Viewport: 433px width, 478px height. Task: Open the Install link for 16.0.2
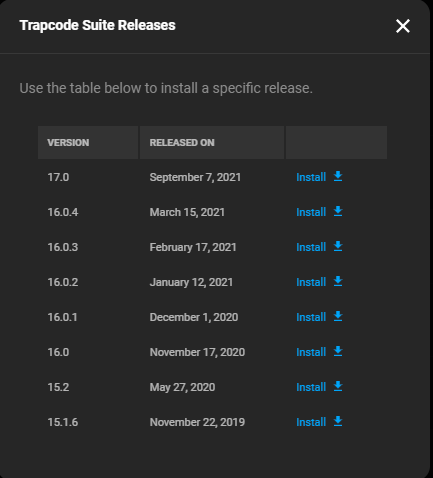tap(311, 282)
